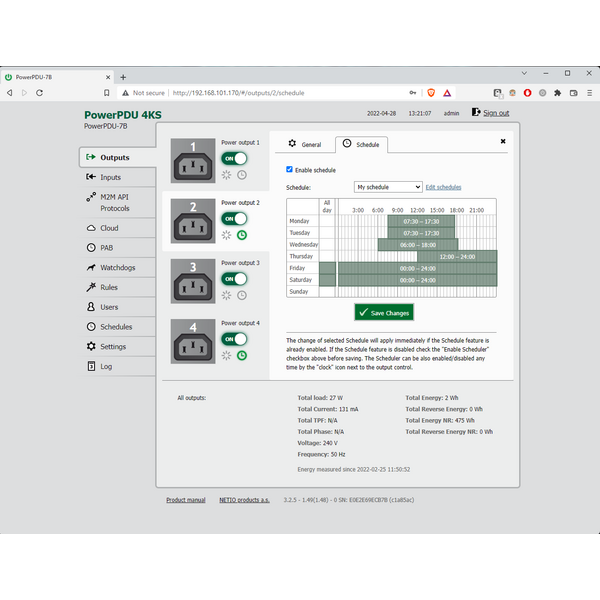The width and height of the screenshot is (600, 600).
Task: Click the clock scheduler icon for Power output 4
Action: [242, 355]
